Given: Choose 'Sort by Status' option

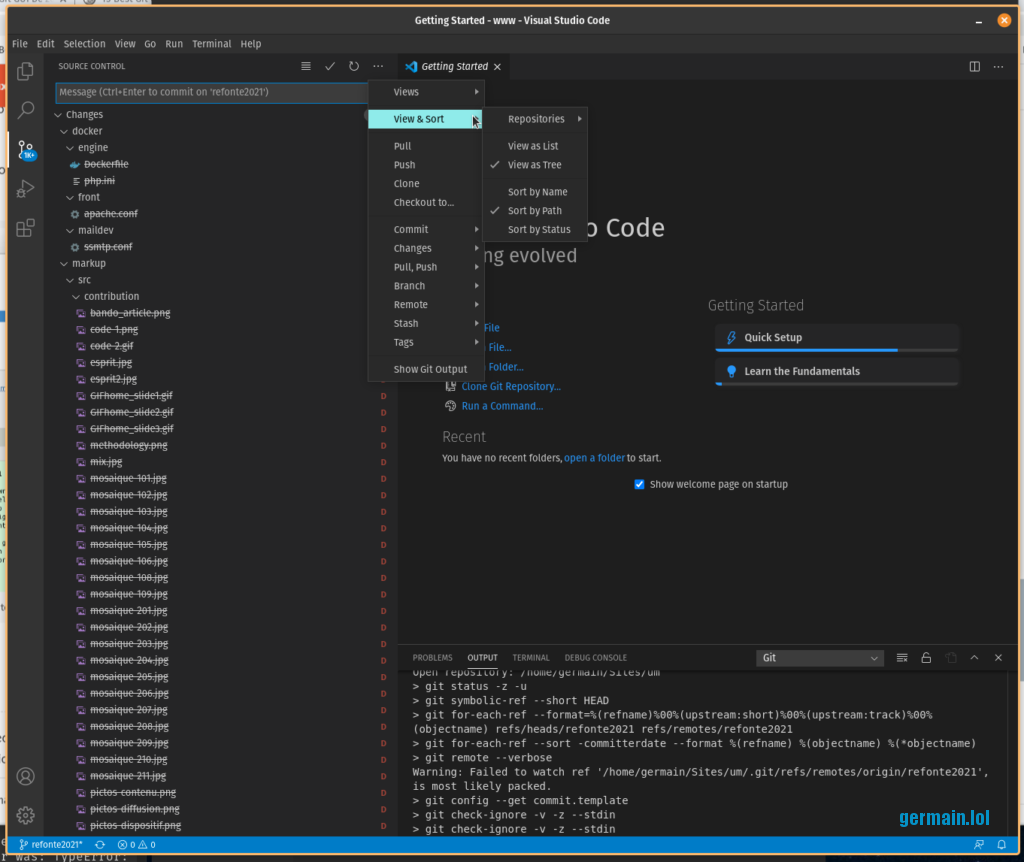Looking at the screenshot, I should (x=539, y=230).
